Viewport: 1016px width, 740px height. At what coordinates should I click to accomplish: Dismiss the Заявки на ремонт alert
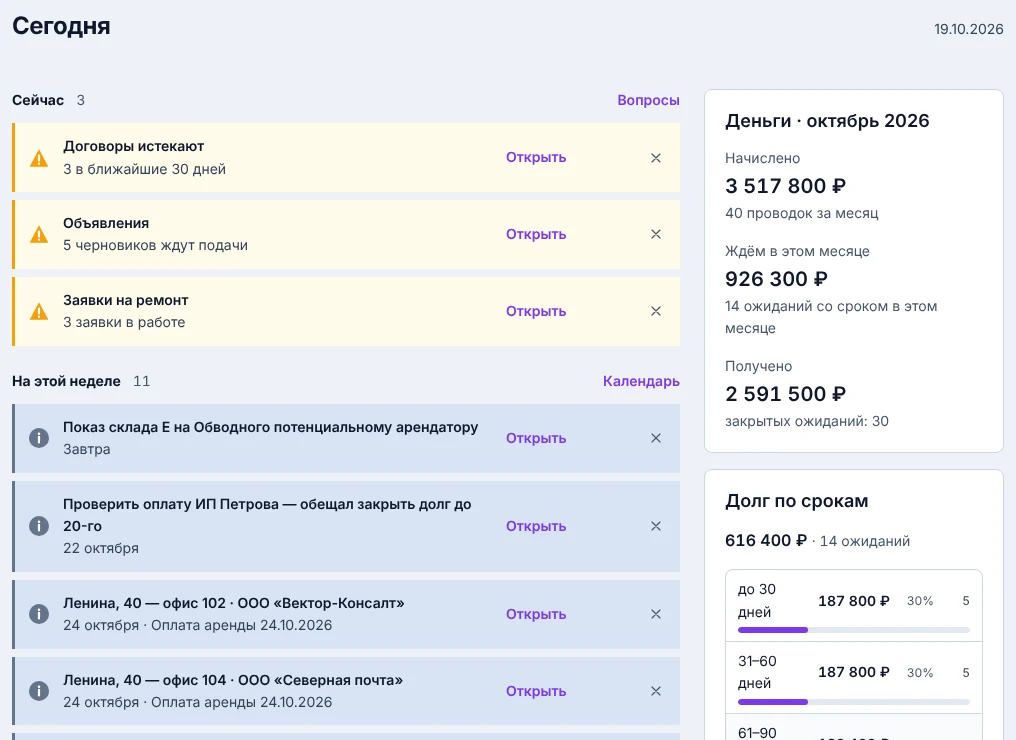tap(656, 311)
